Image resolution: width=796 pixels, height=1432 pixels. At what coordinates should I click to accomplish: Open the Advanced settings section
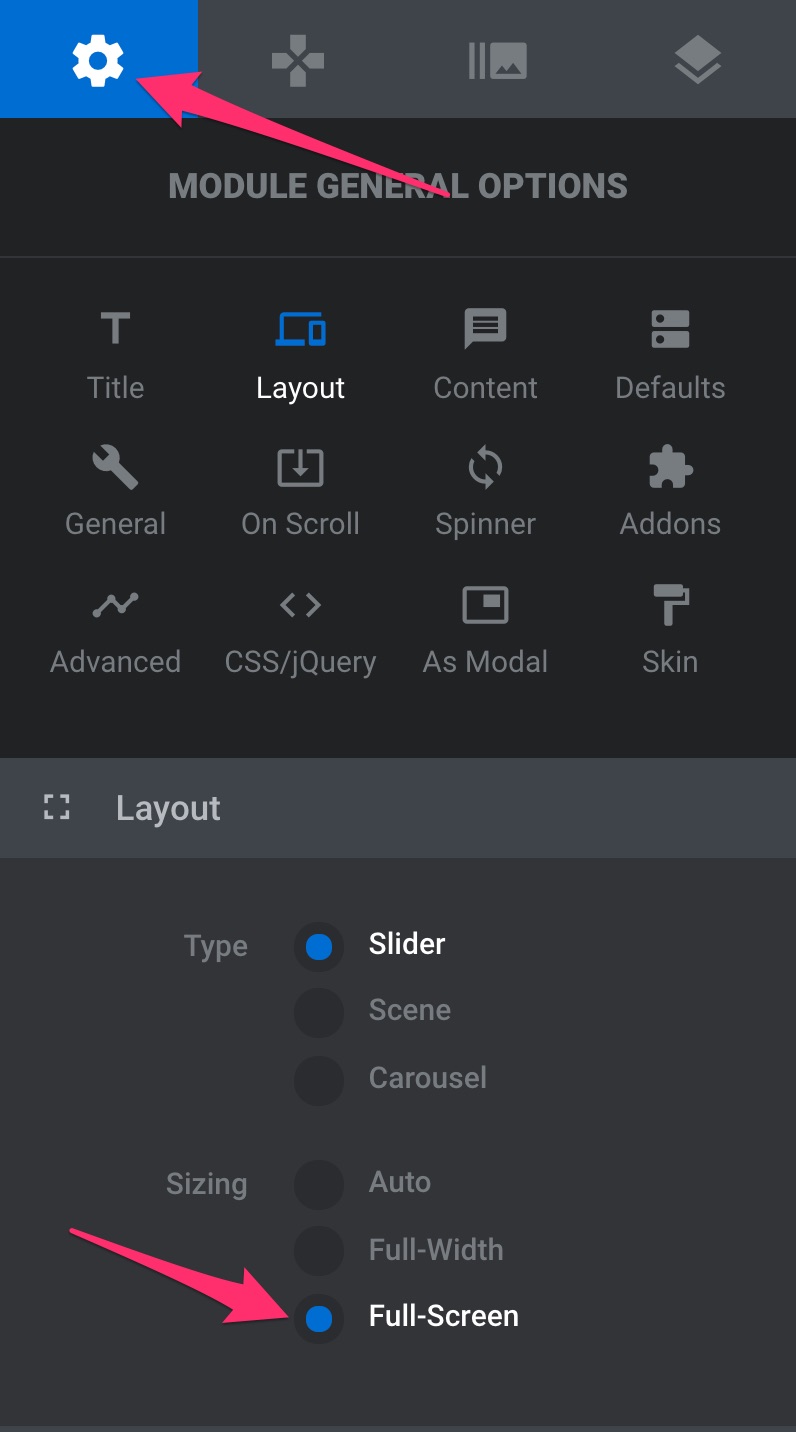[115, 629]
